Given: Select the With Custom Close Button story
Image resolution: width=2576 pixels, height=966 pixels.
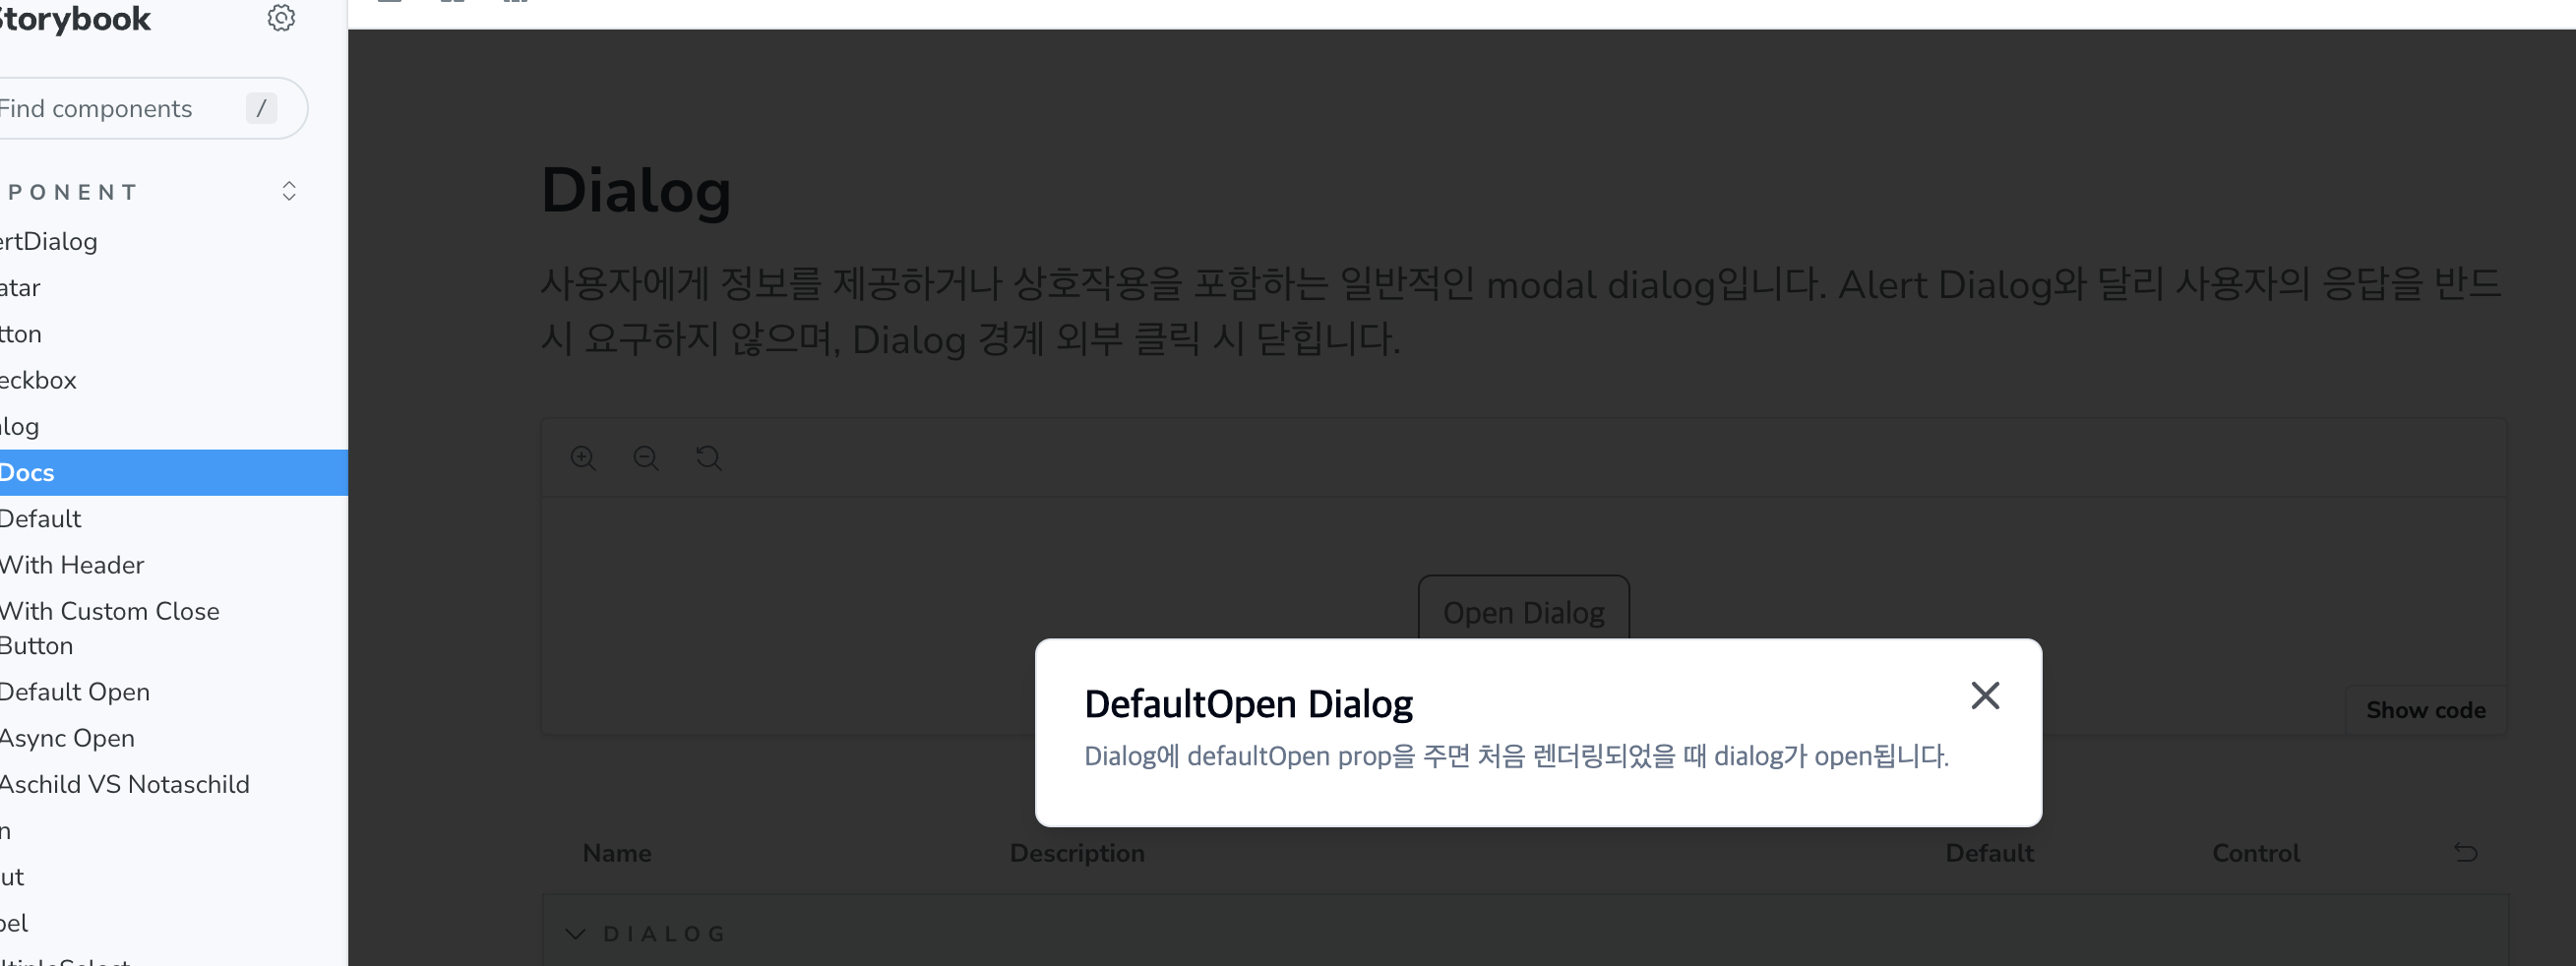Looking at the screenshot, I should coord(110,627).
